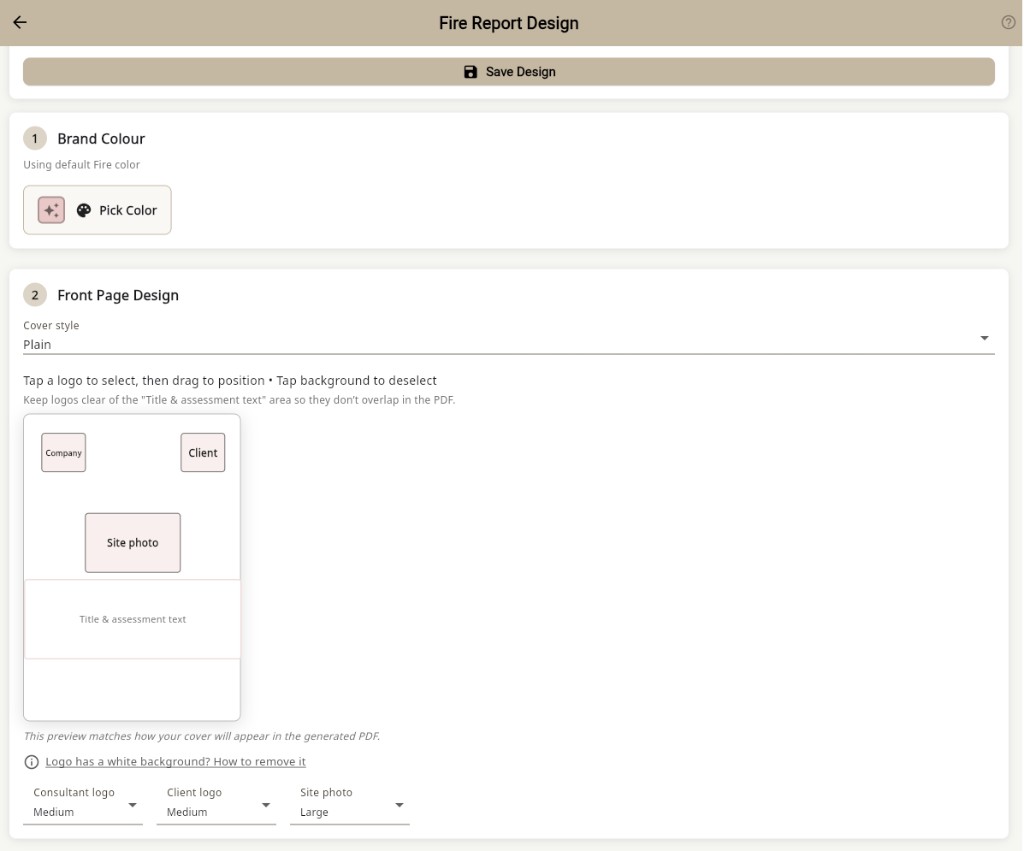Select the Client logo placeholder
This screenshot has height=851, width=1024.
203,453
